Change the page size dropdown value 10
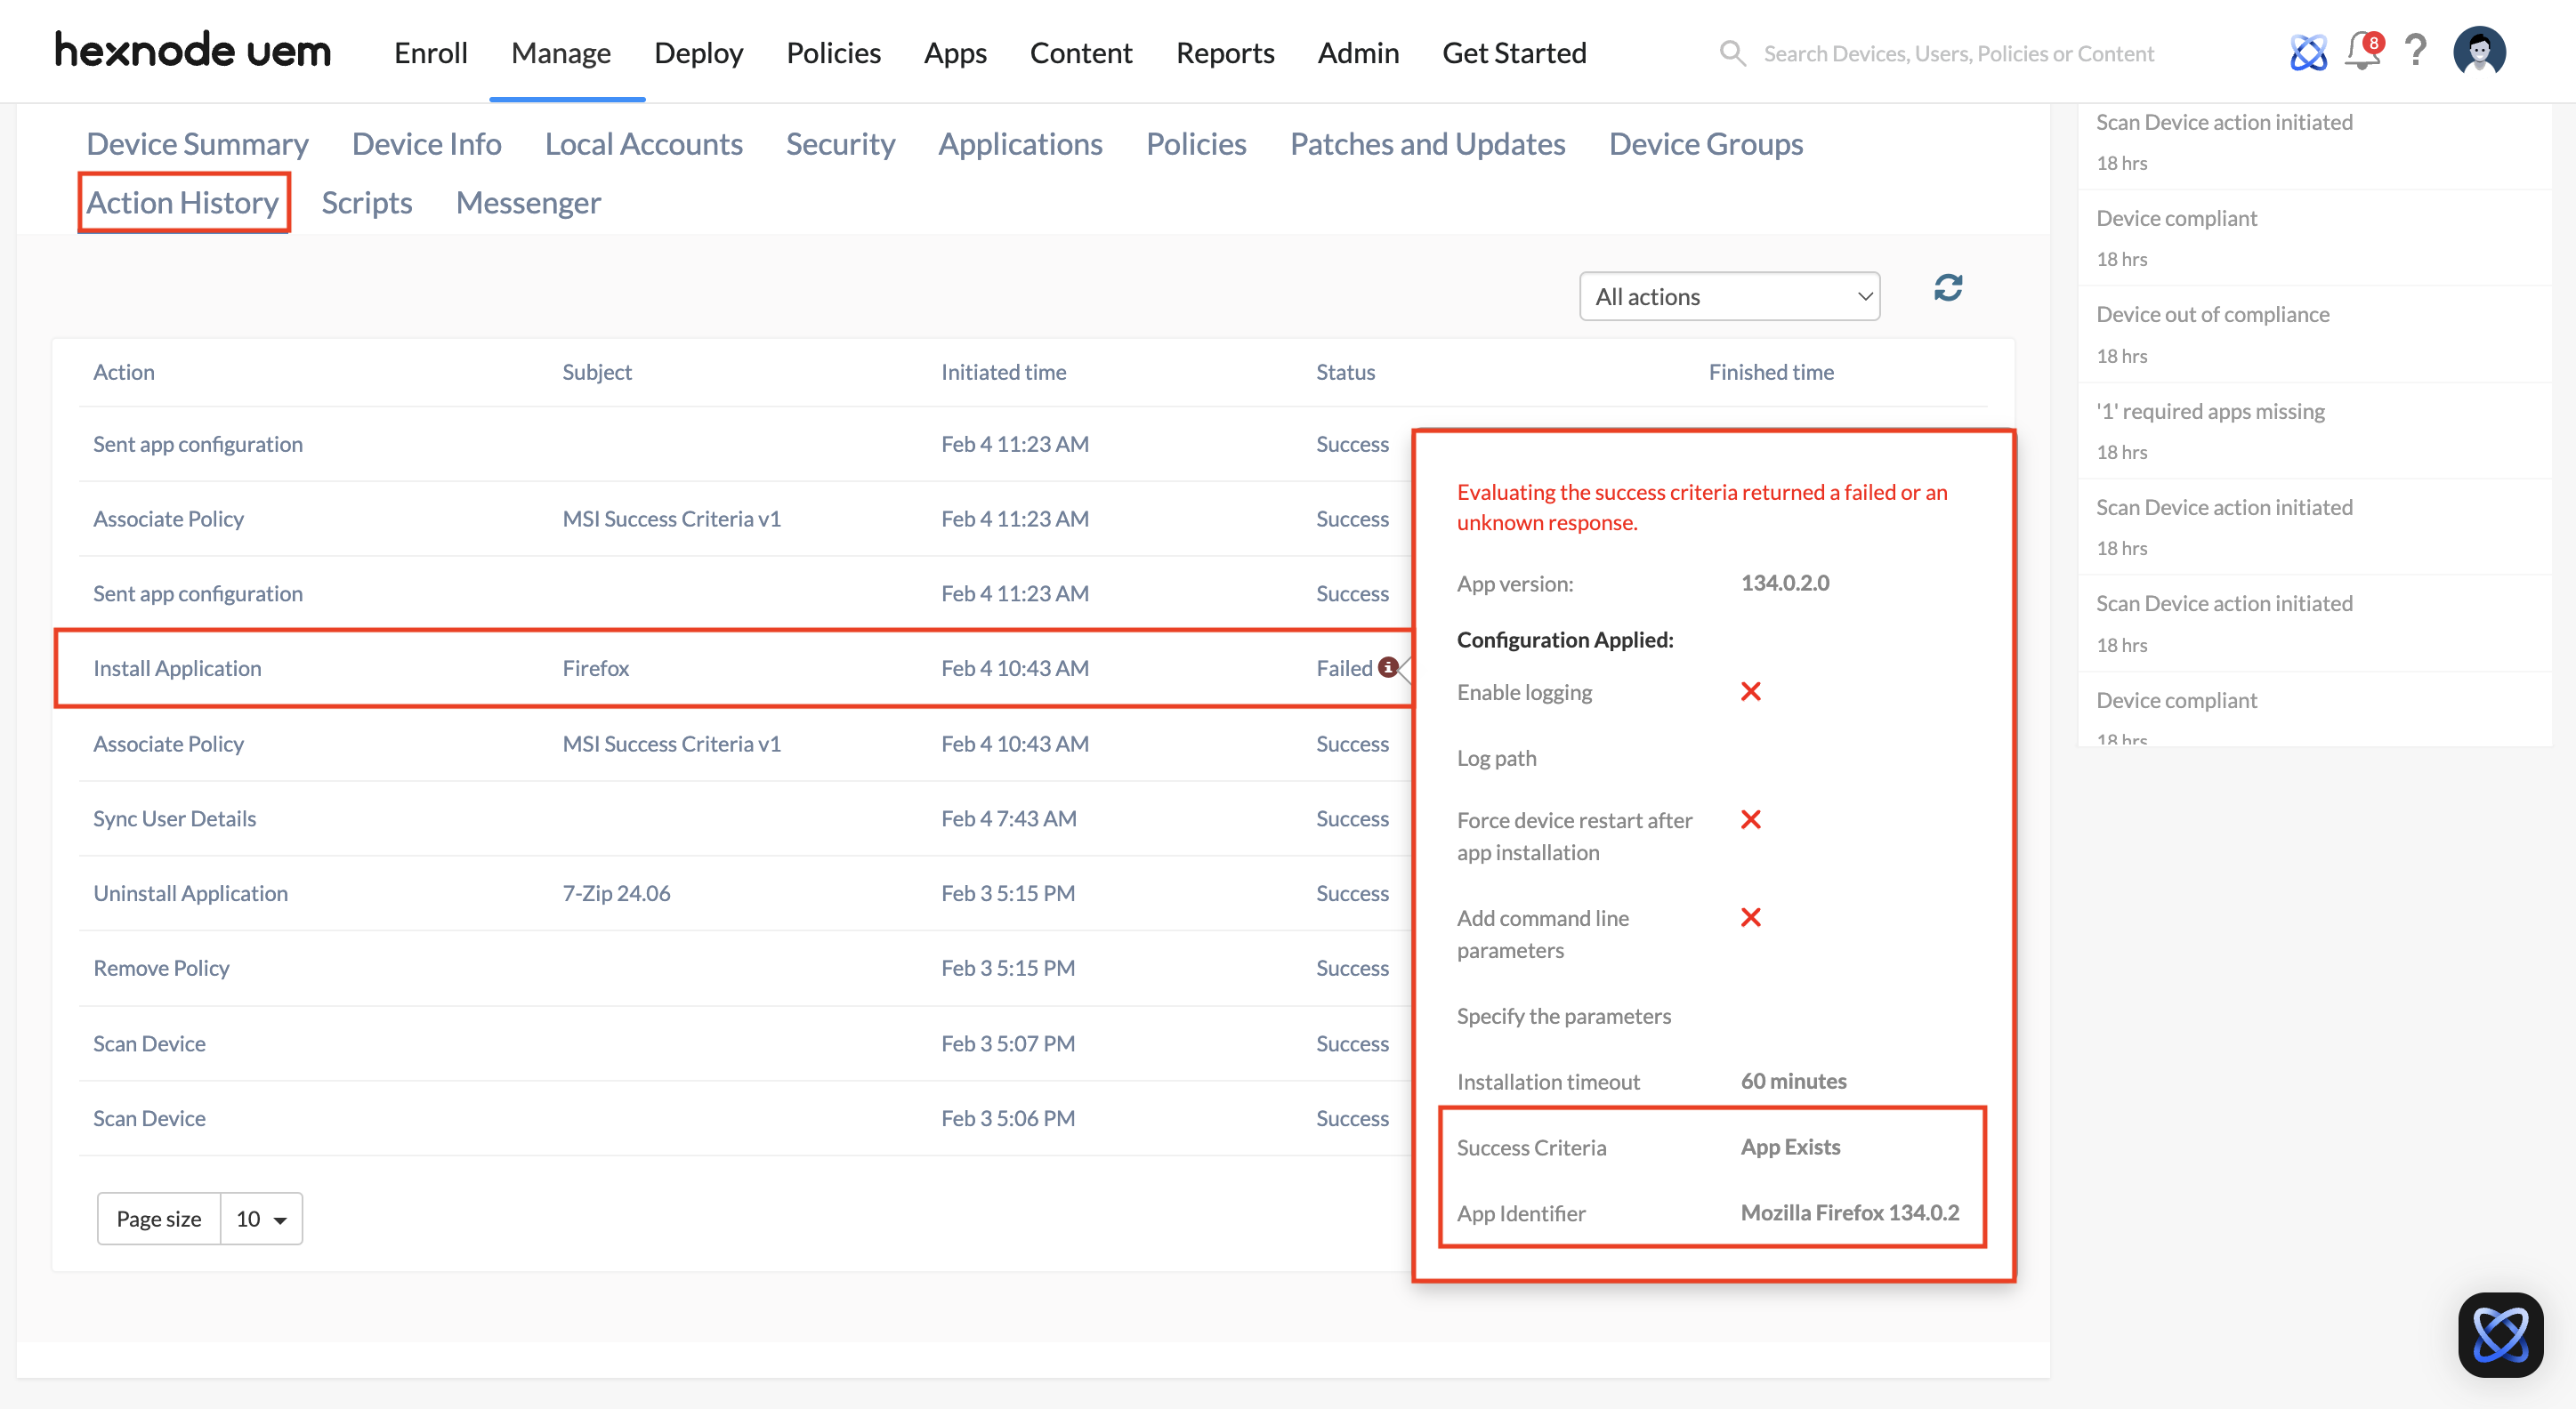 click(261, 1218)
